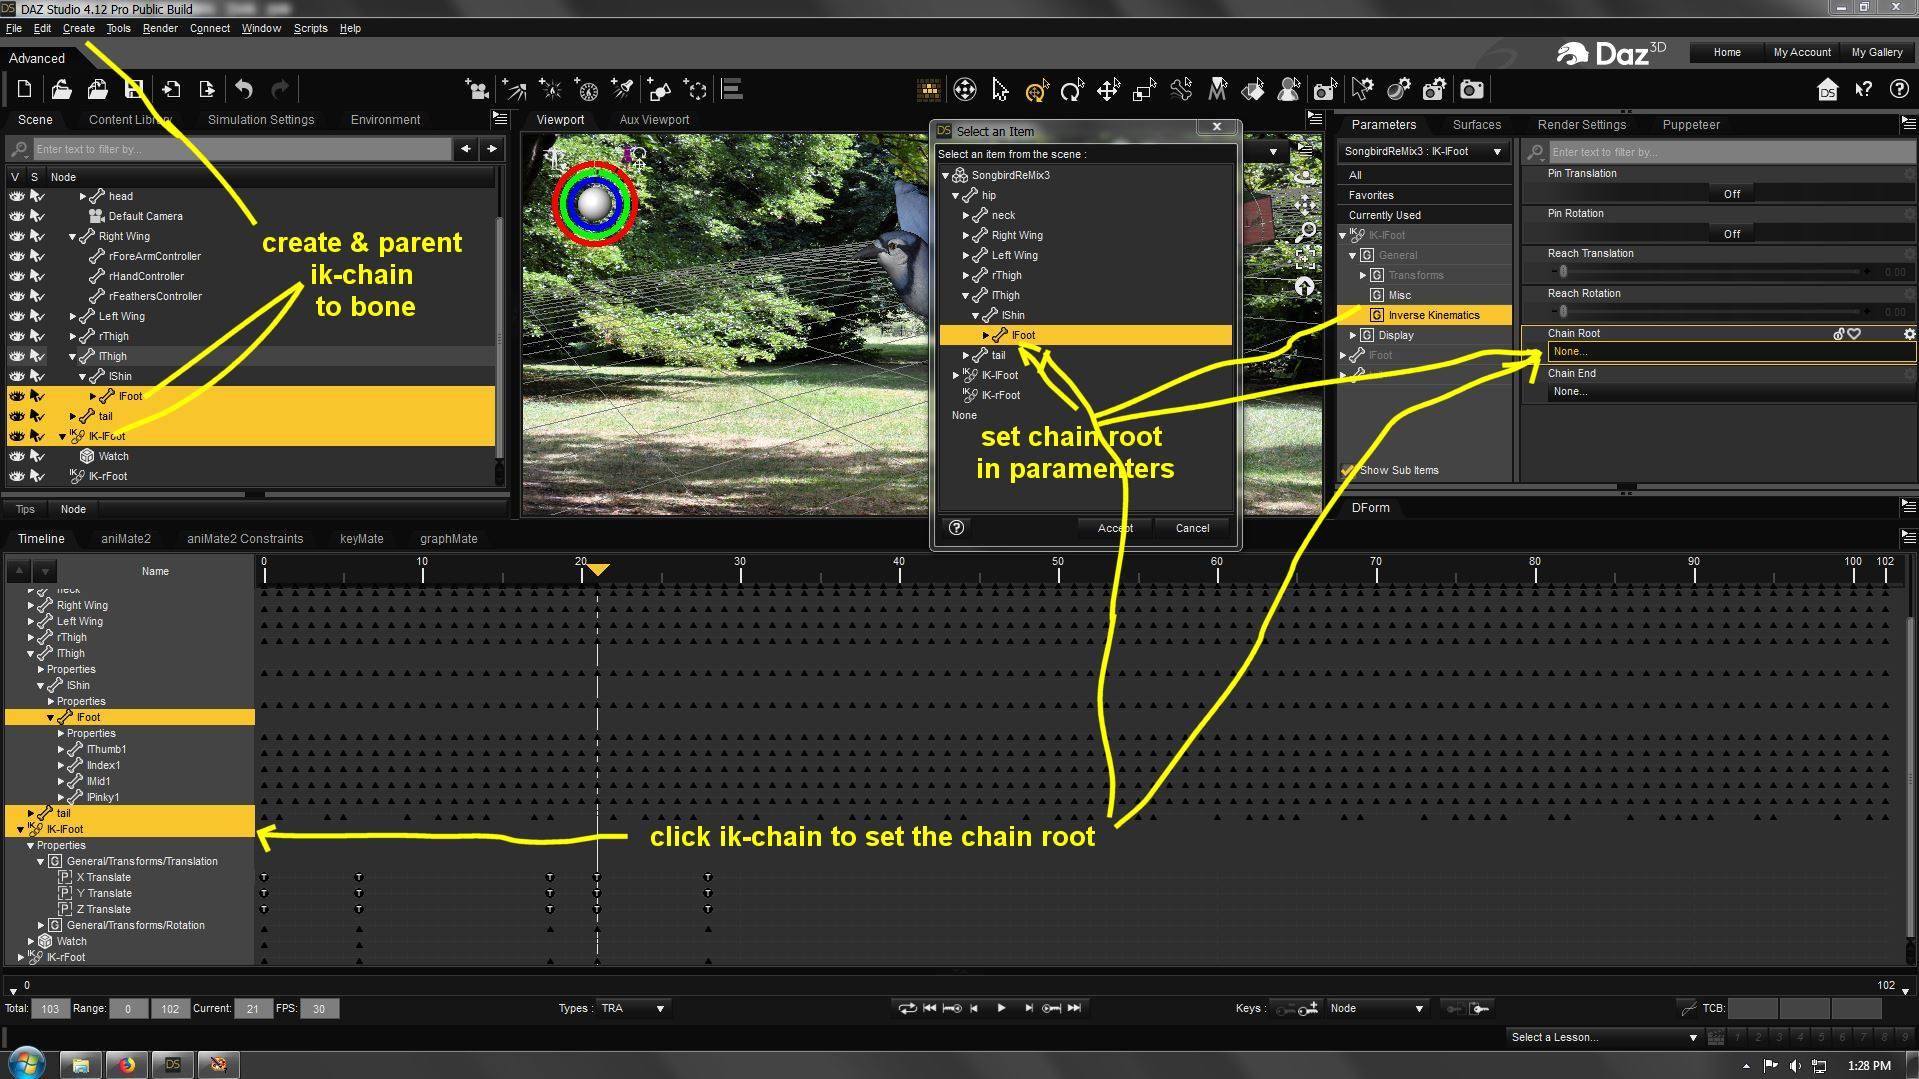Collapse Right Wing node in Scene pane
Viewport: 1919px width, 1079px height.
coord(73,236)
